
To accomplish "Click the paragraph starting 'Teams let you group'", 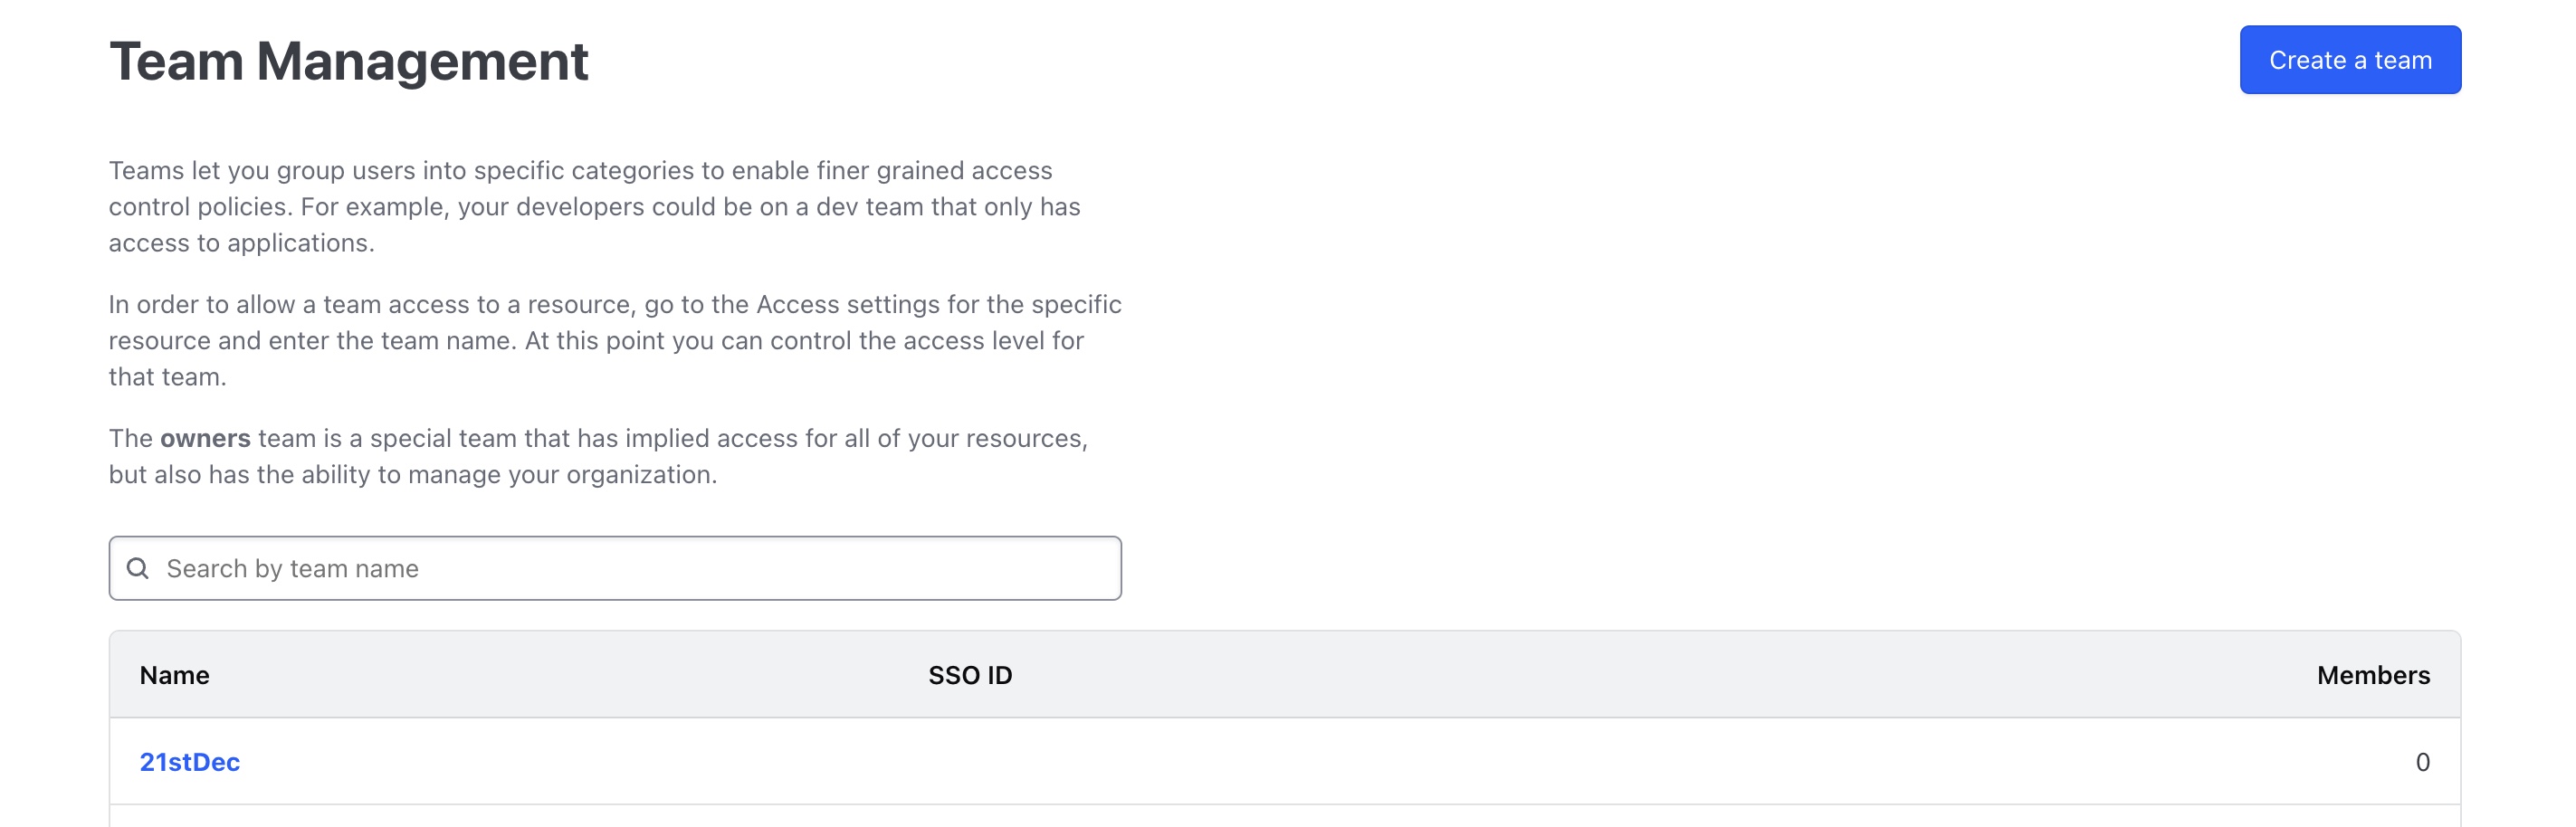I will (x=594, y=206).
